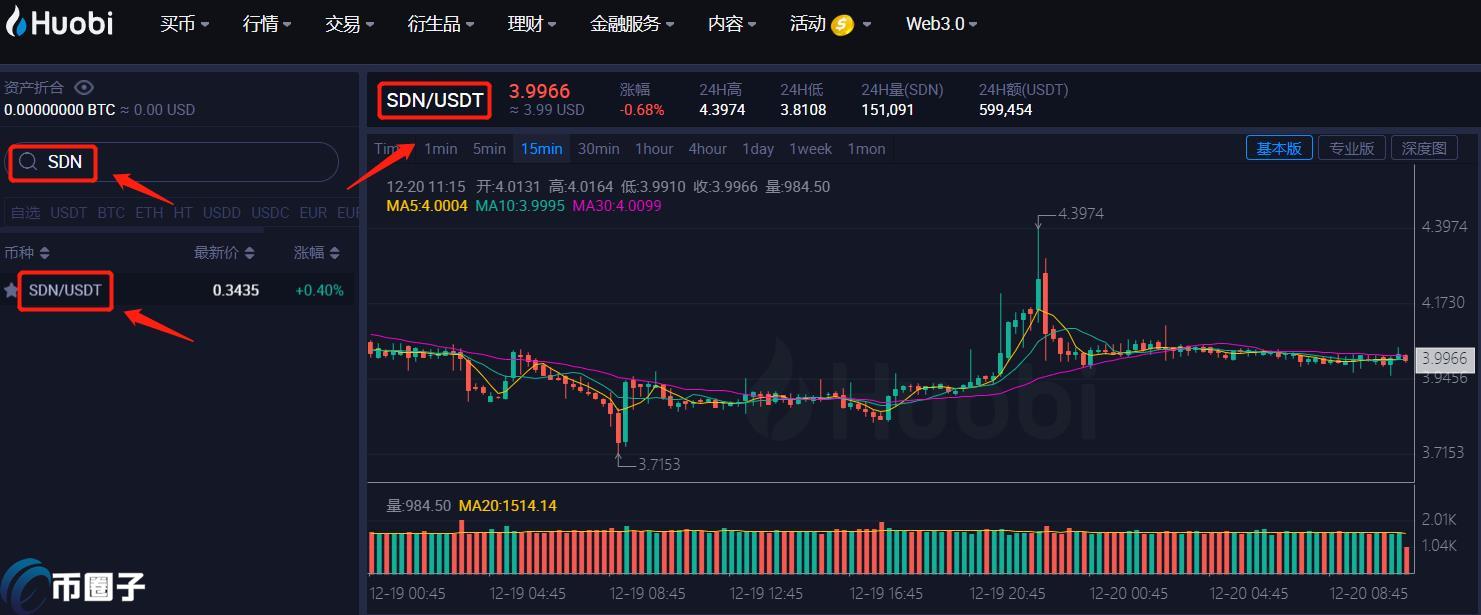Toggle asset balance visibility eye icon
Screen dimensions: 1481x615
pyautogui.click(x=84, y=88)
